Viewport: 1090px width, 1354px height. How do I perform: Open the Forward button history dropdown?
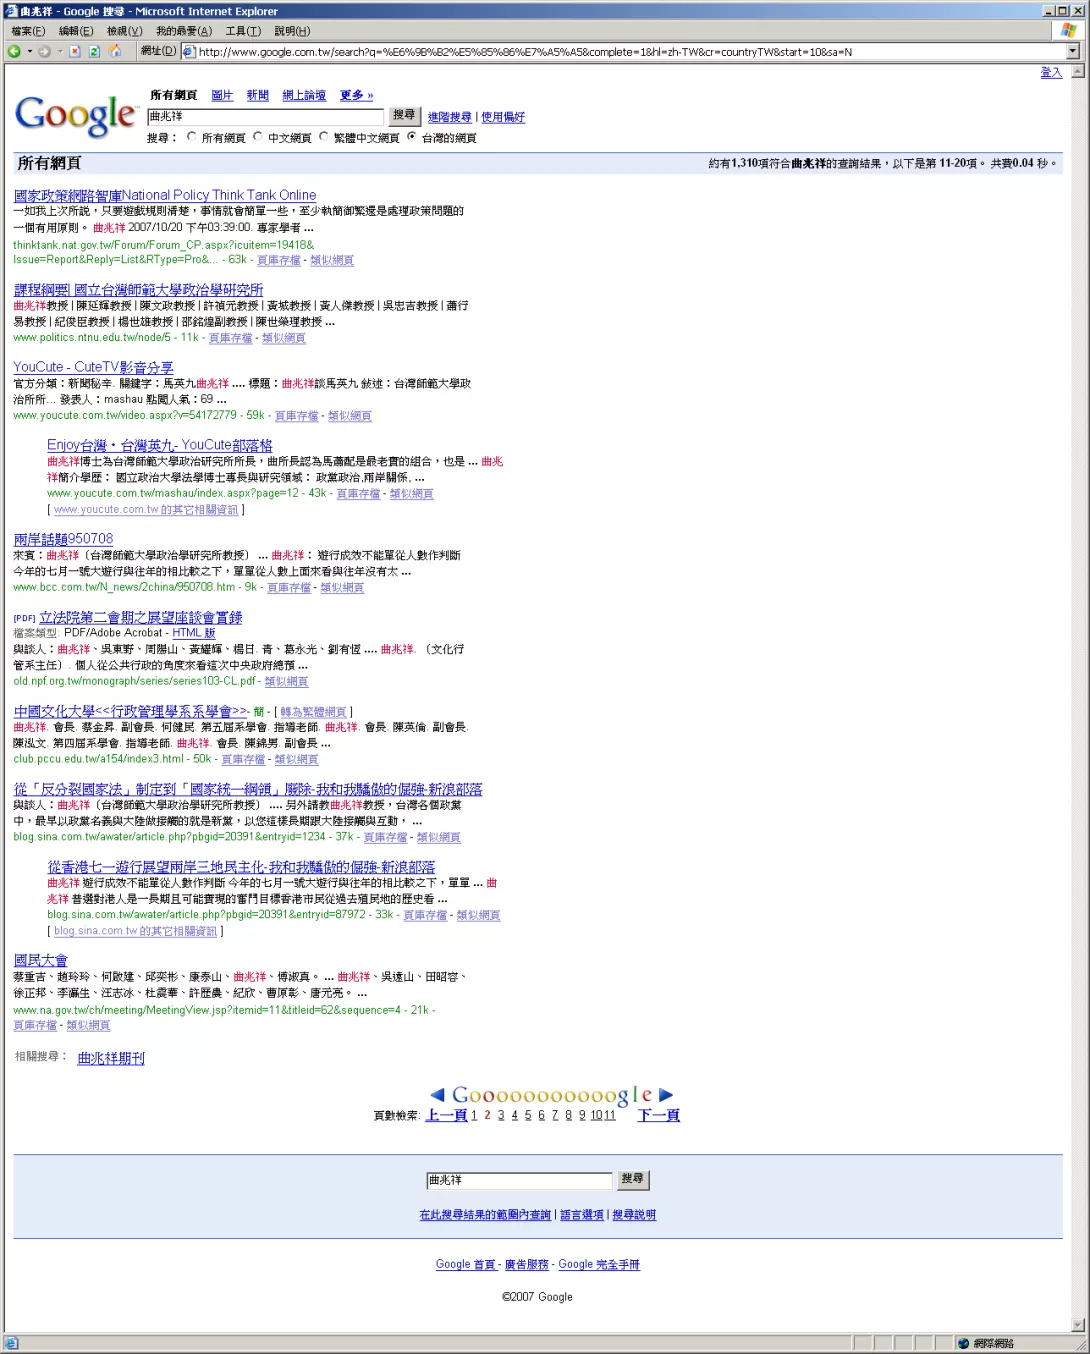[60, 51]
